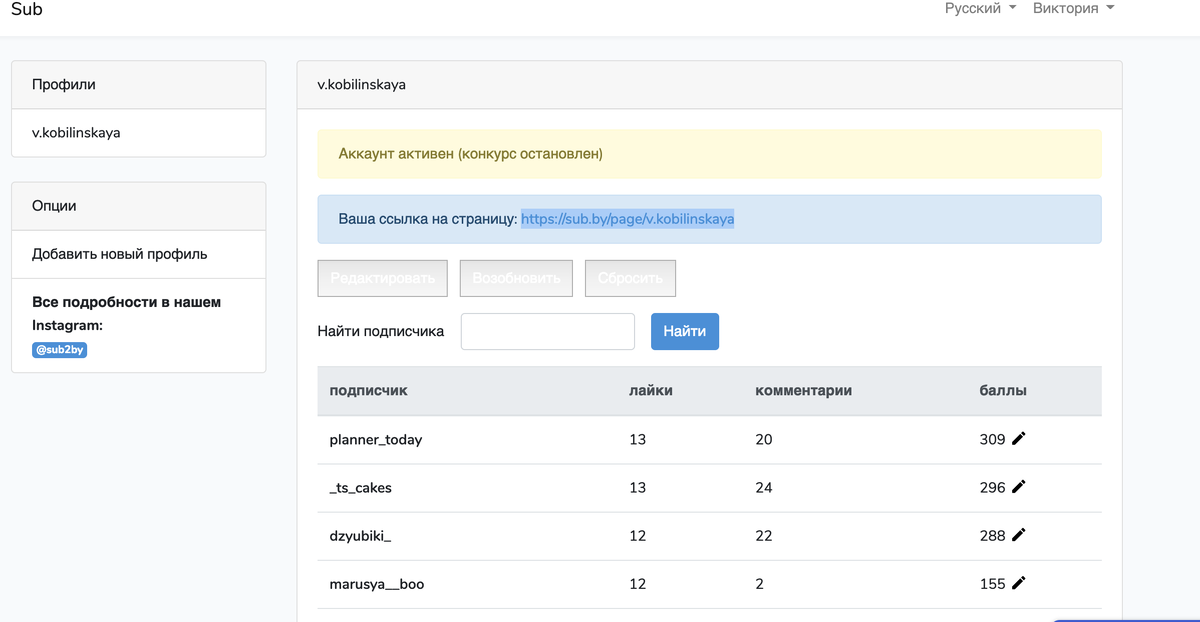This screenshot has height=622, width=1200.
Task: Expand the Виктория user menu
Action: [1073, 9]
